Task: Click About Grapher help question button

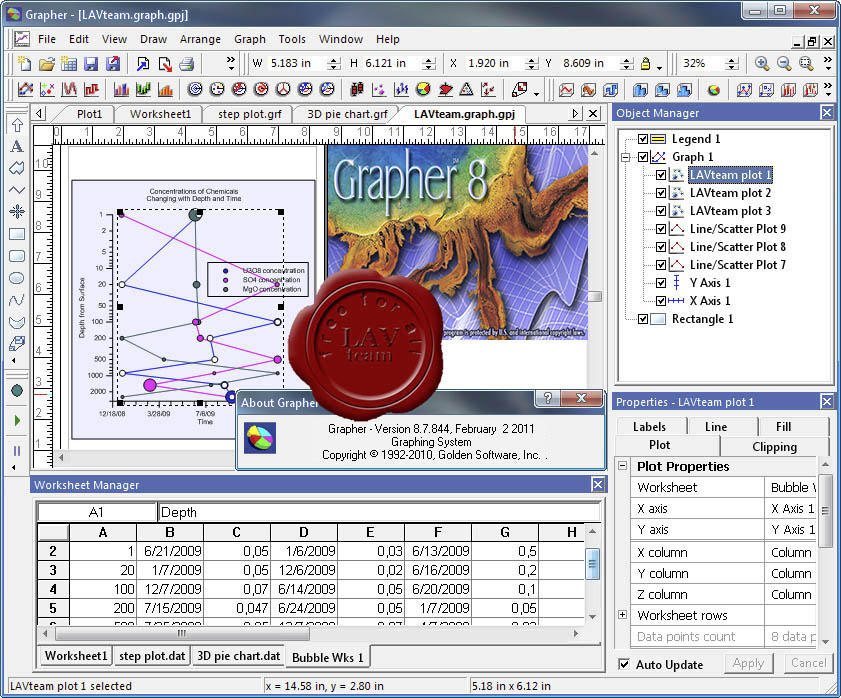Action: tap(548, 398)
